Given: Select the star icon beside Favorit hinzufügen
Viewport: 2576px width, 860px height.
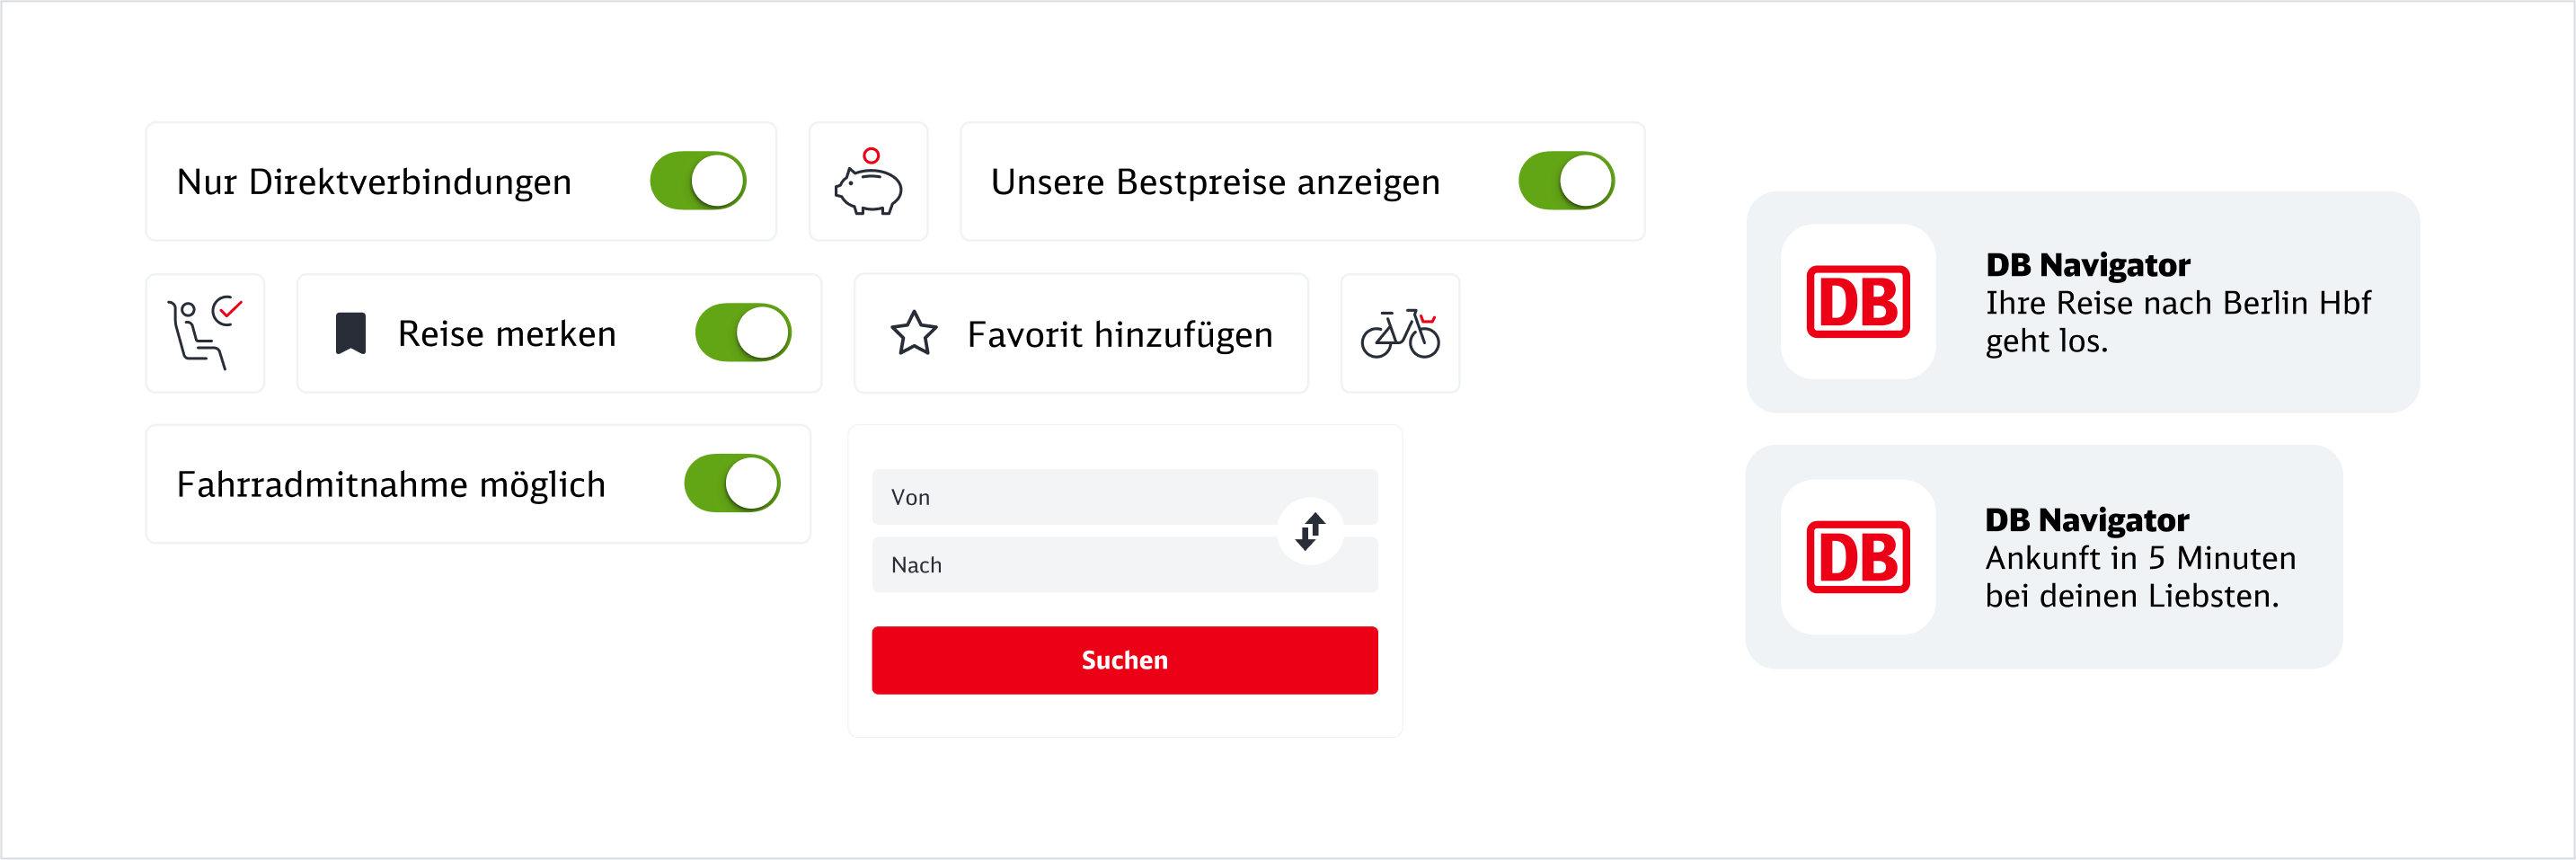Looking at the screenshot, I should [915, 333].
